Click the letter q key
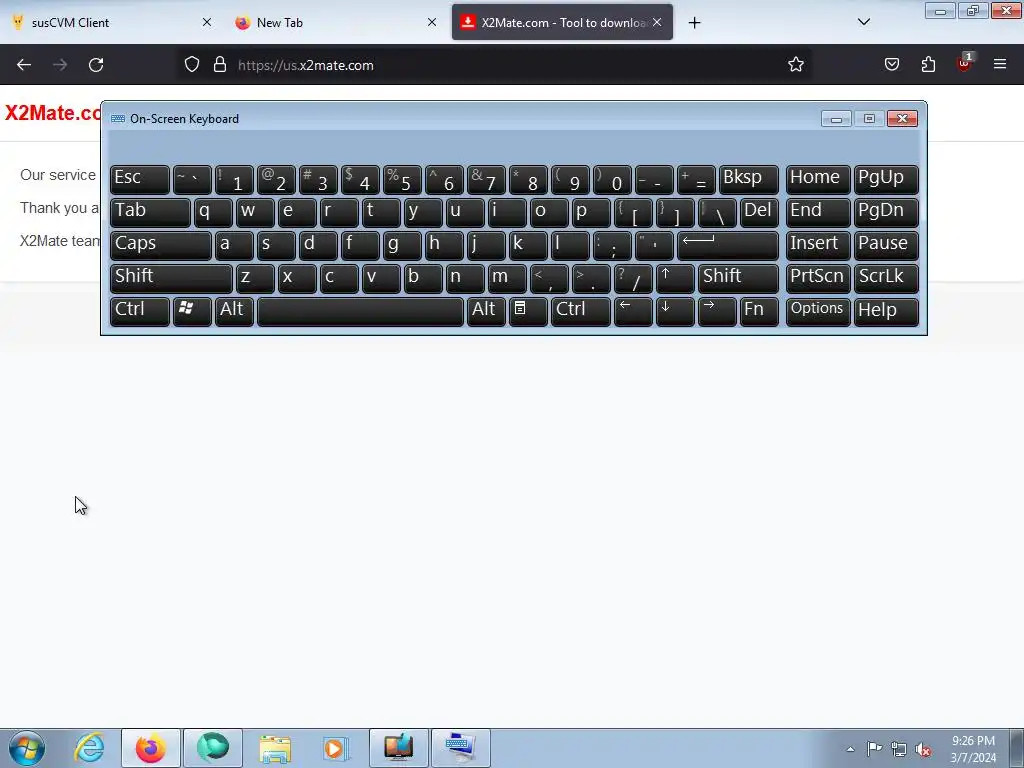Image resolution: width=1024 pixels, height=768 pixels. tap(213, 212)
